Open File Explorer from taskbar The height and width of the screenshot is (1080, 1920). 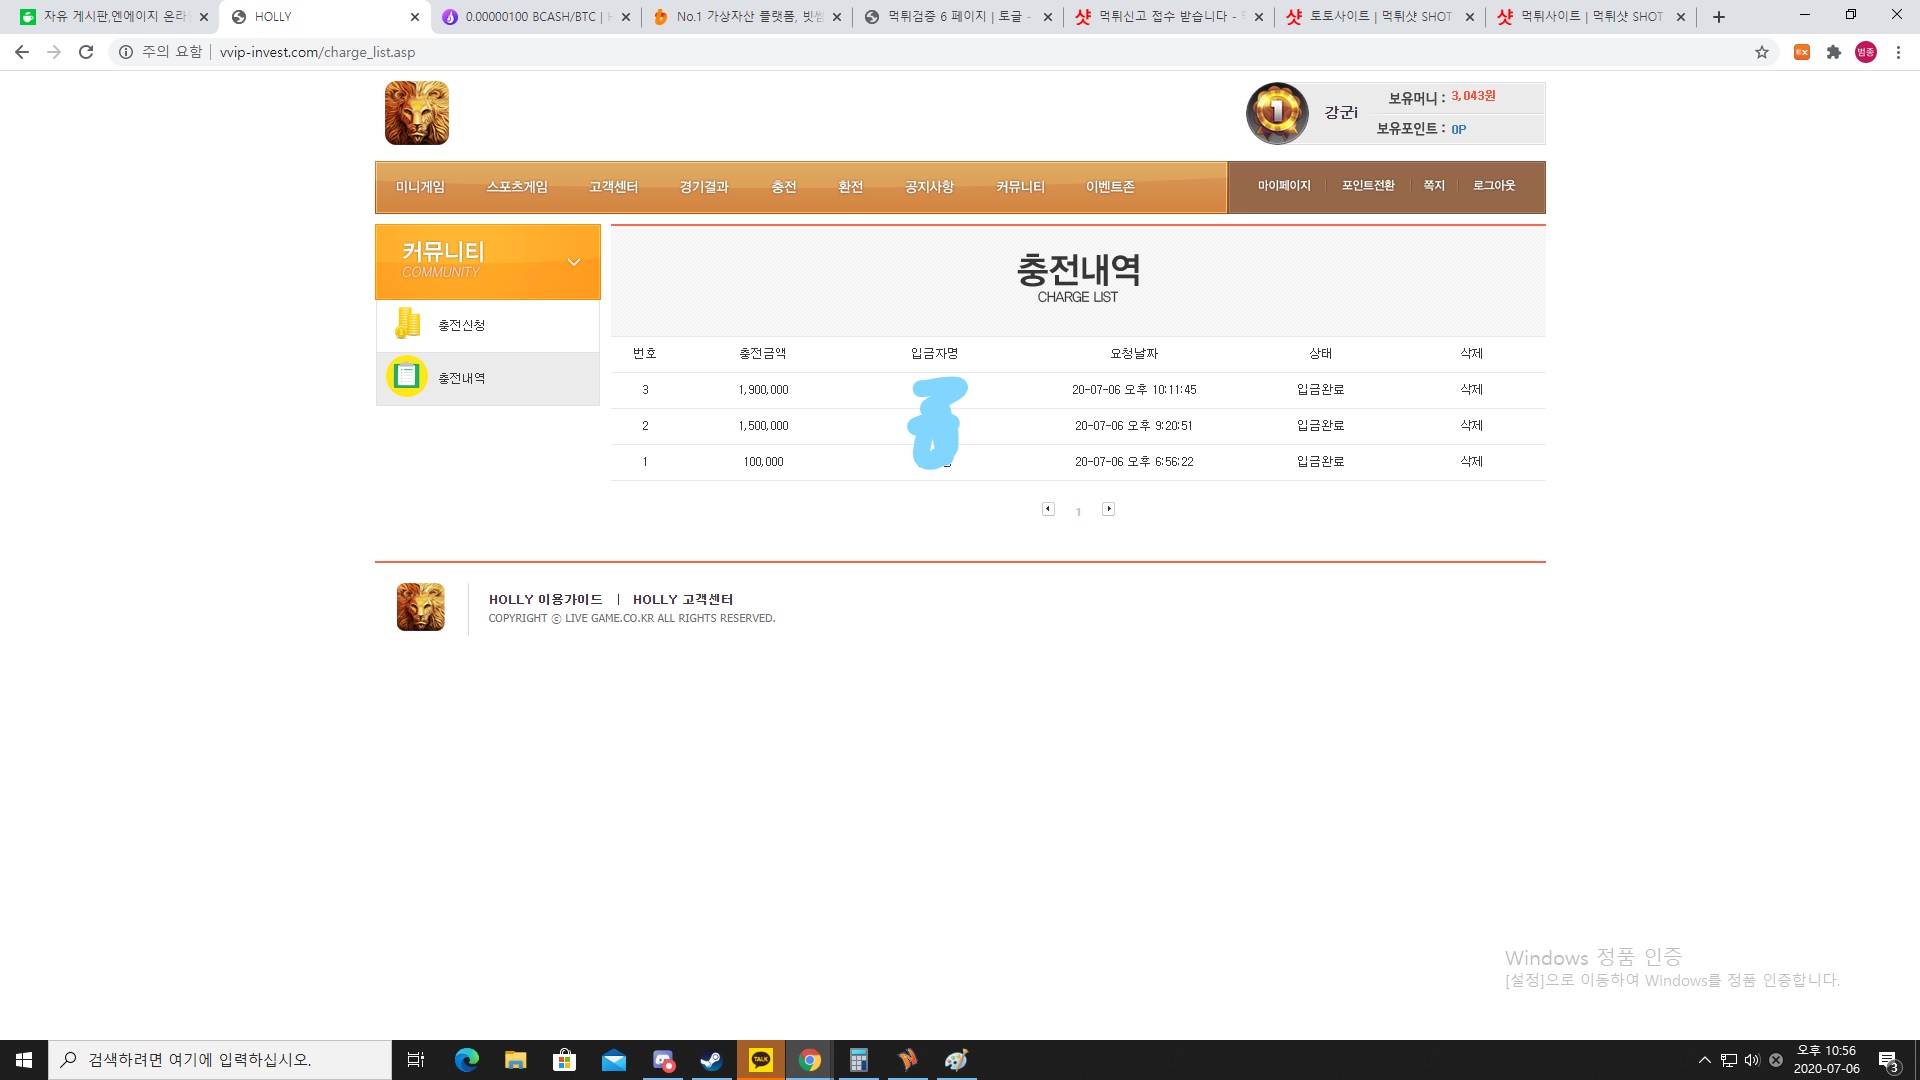pyautogui.click(x=515, y=1060)
